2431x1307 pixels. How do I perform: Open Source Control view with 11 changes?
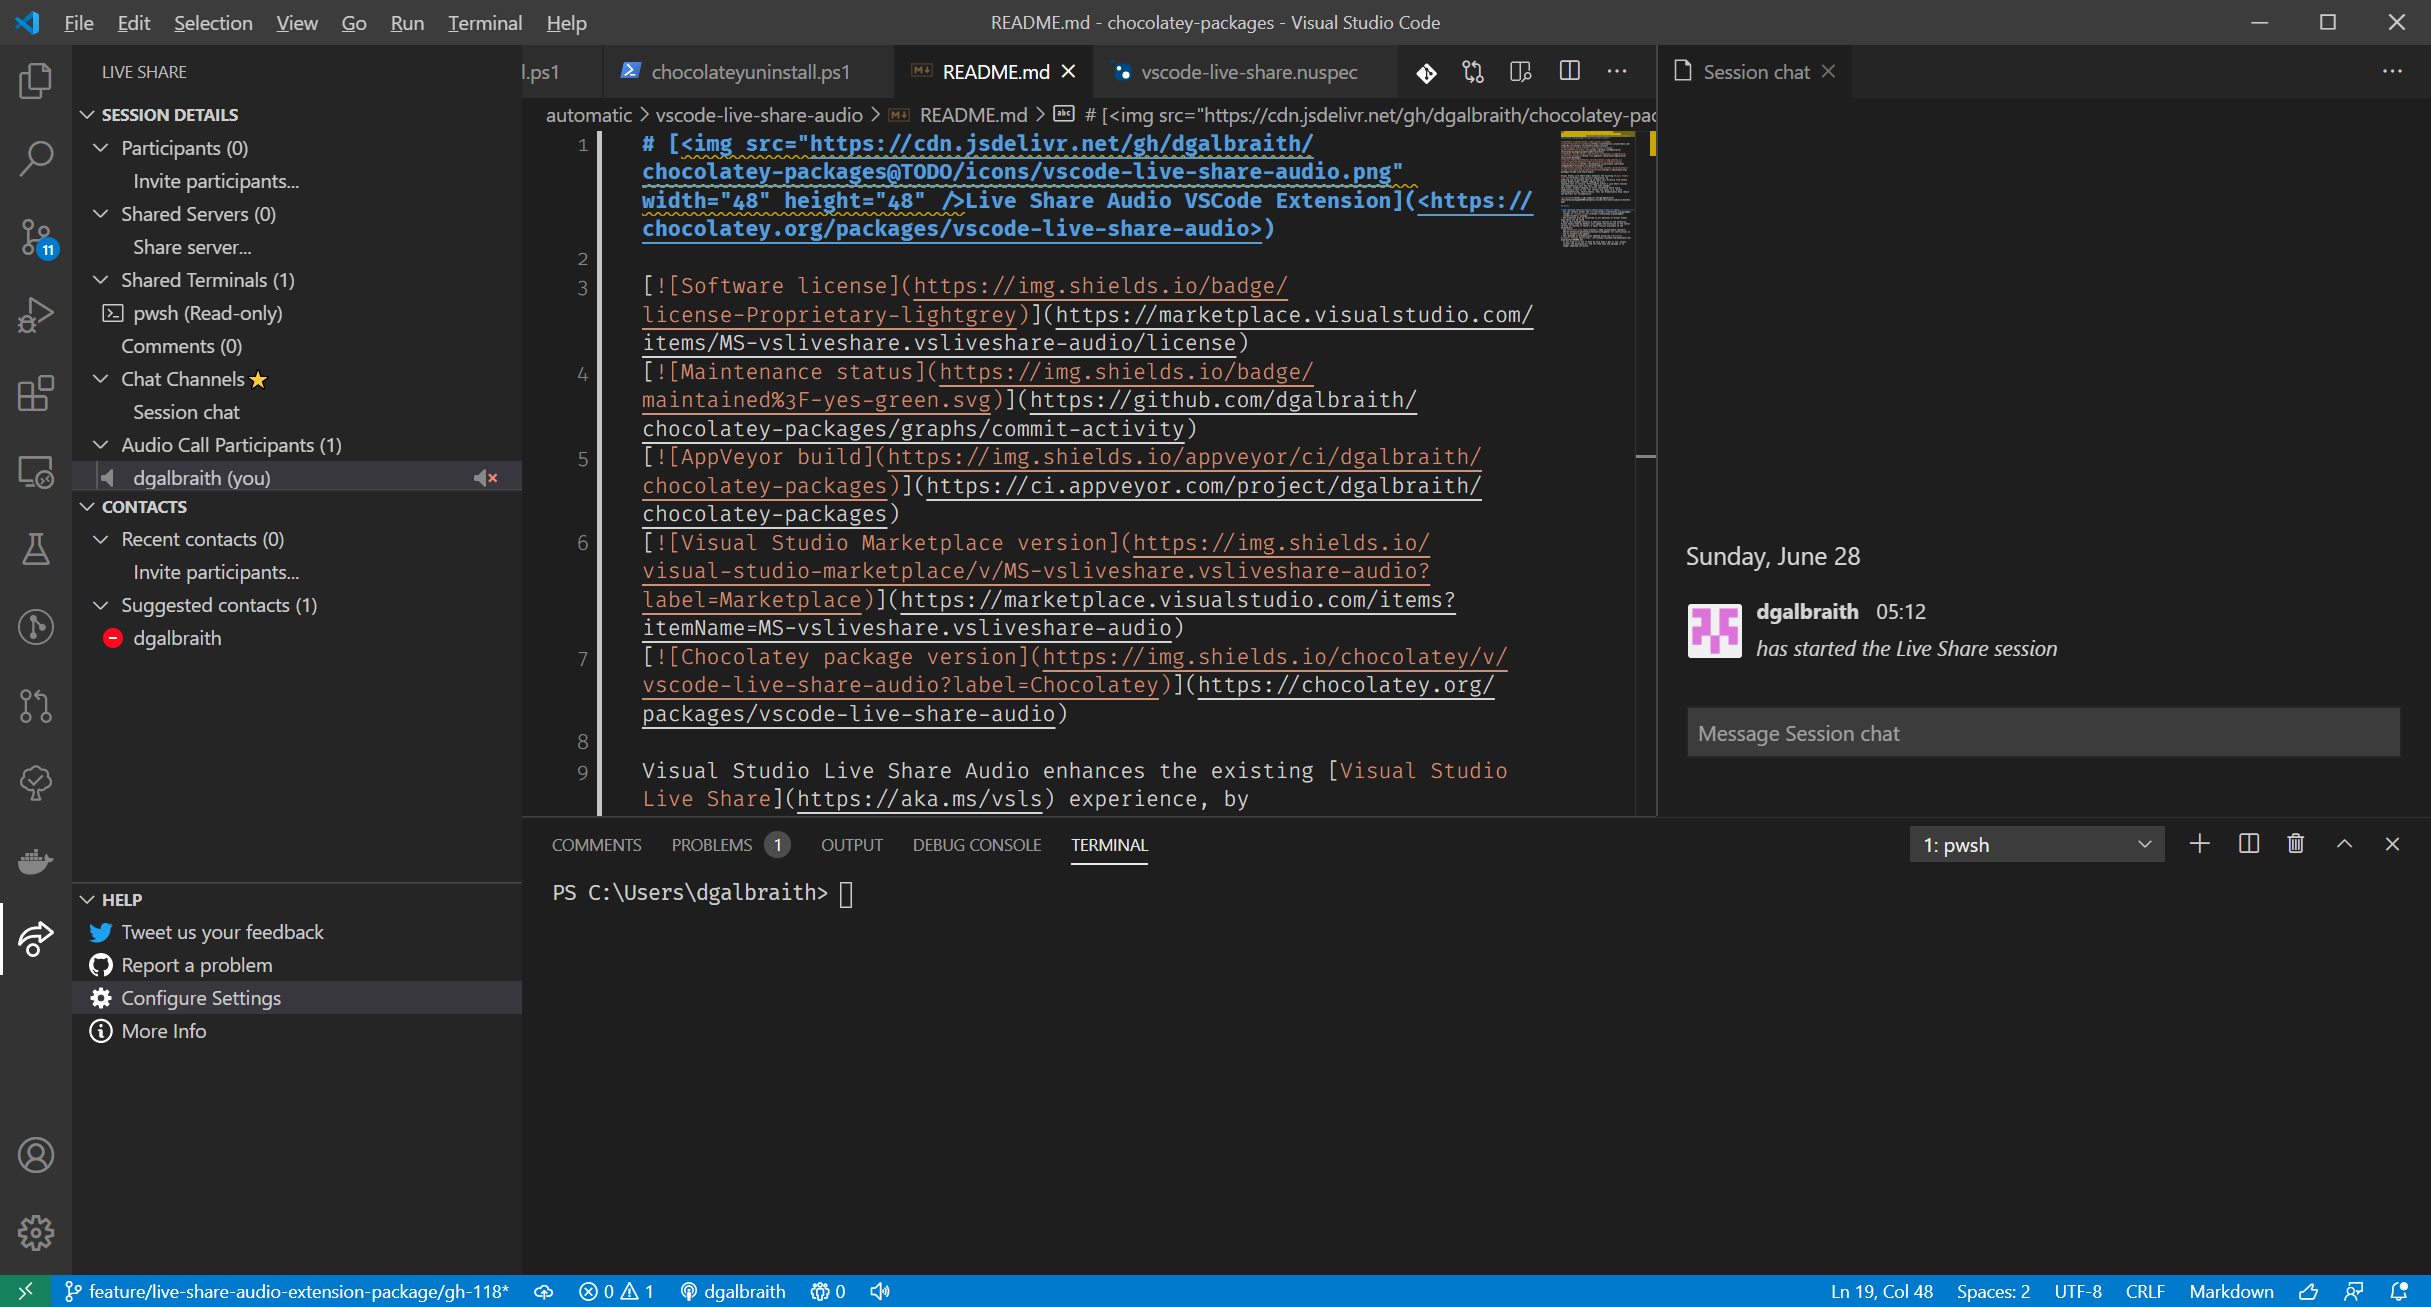point(36,238)
